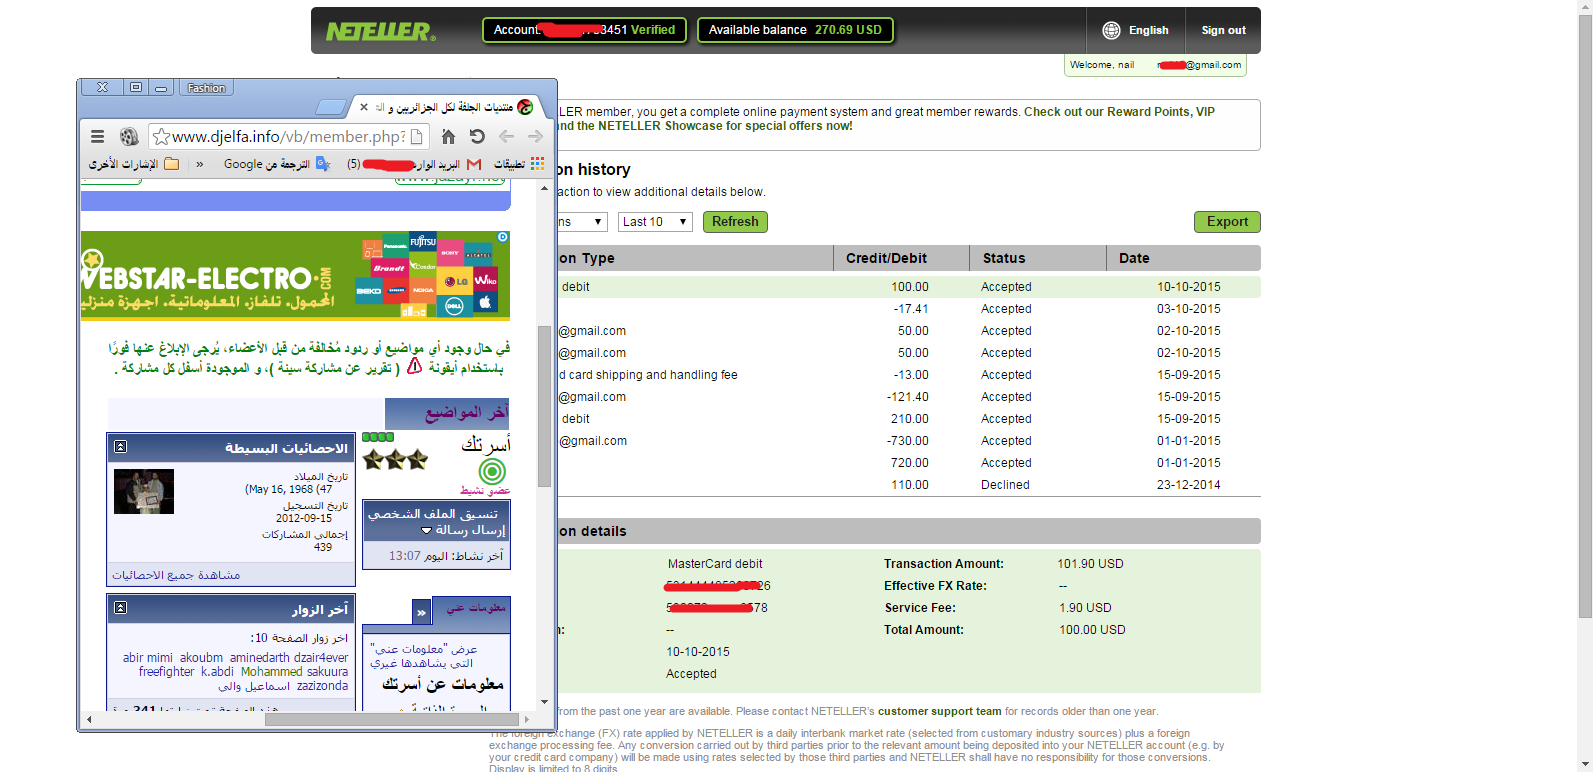The height and width of the screenshot is (772, 1593).
Task: Click vertical scrollbar in forum window
Action: [545, 405]
